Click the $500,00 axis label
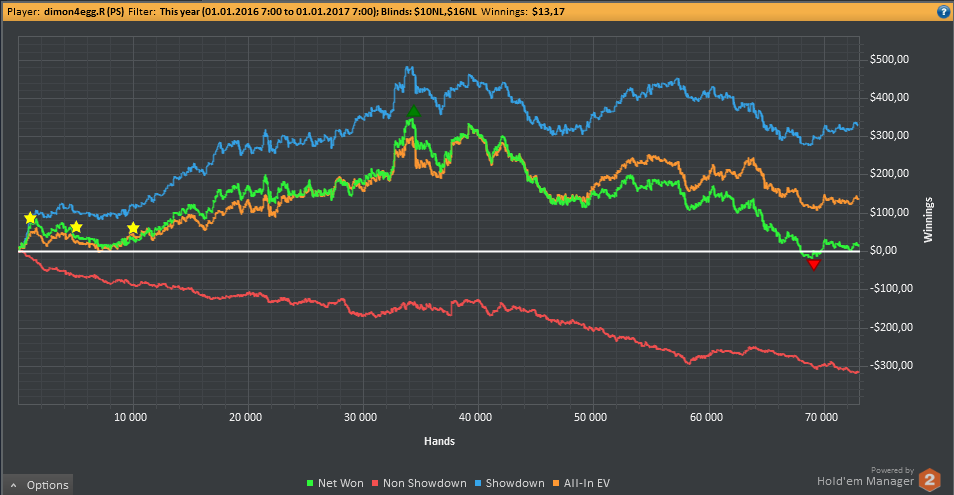This screenshot has width=954, height=495. coord(889,59)
